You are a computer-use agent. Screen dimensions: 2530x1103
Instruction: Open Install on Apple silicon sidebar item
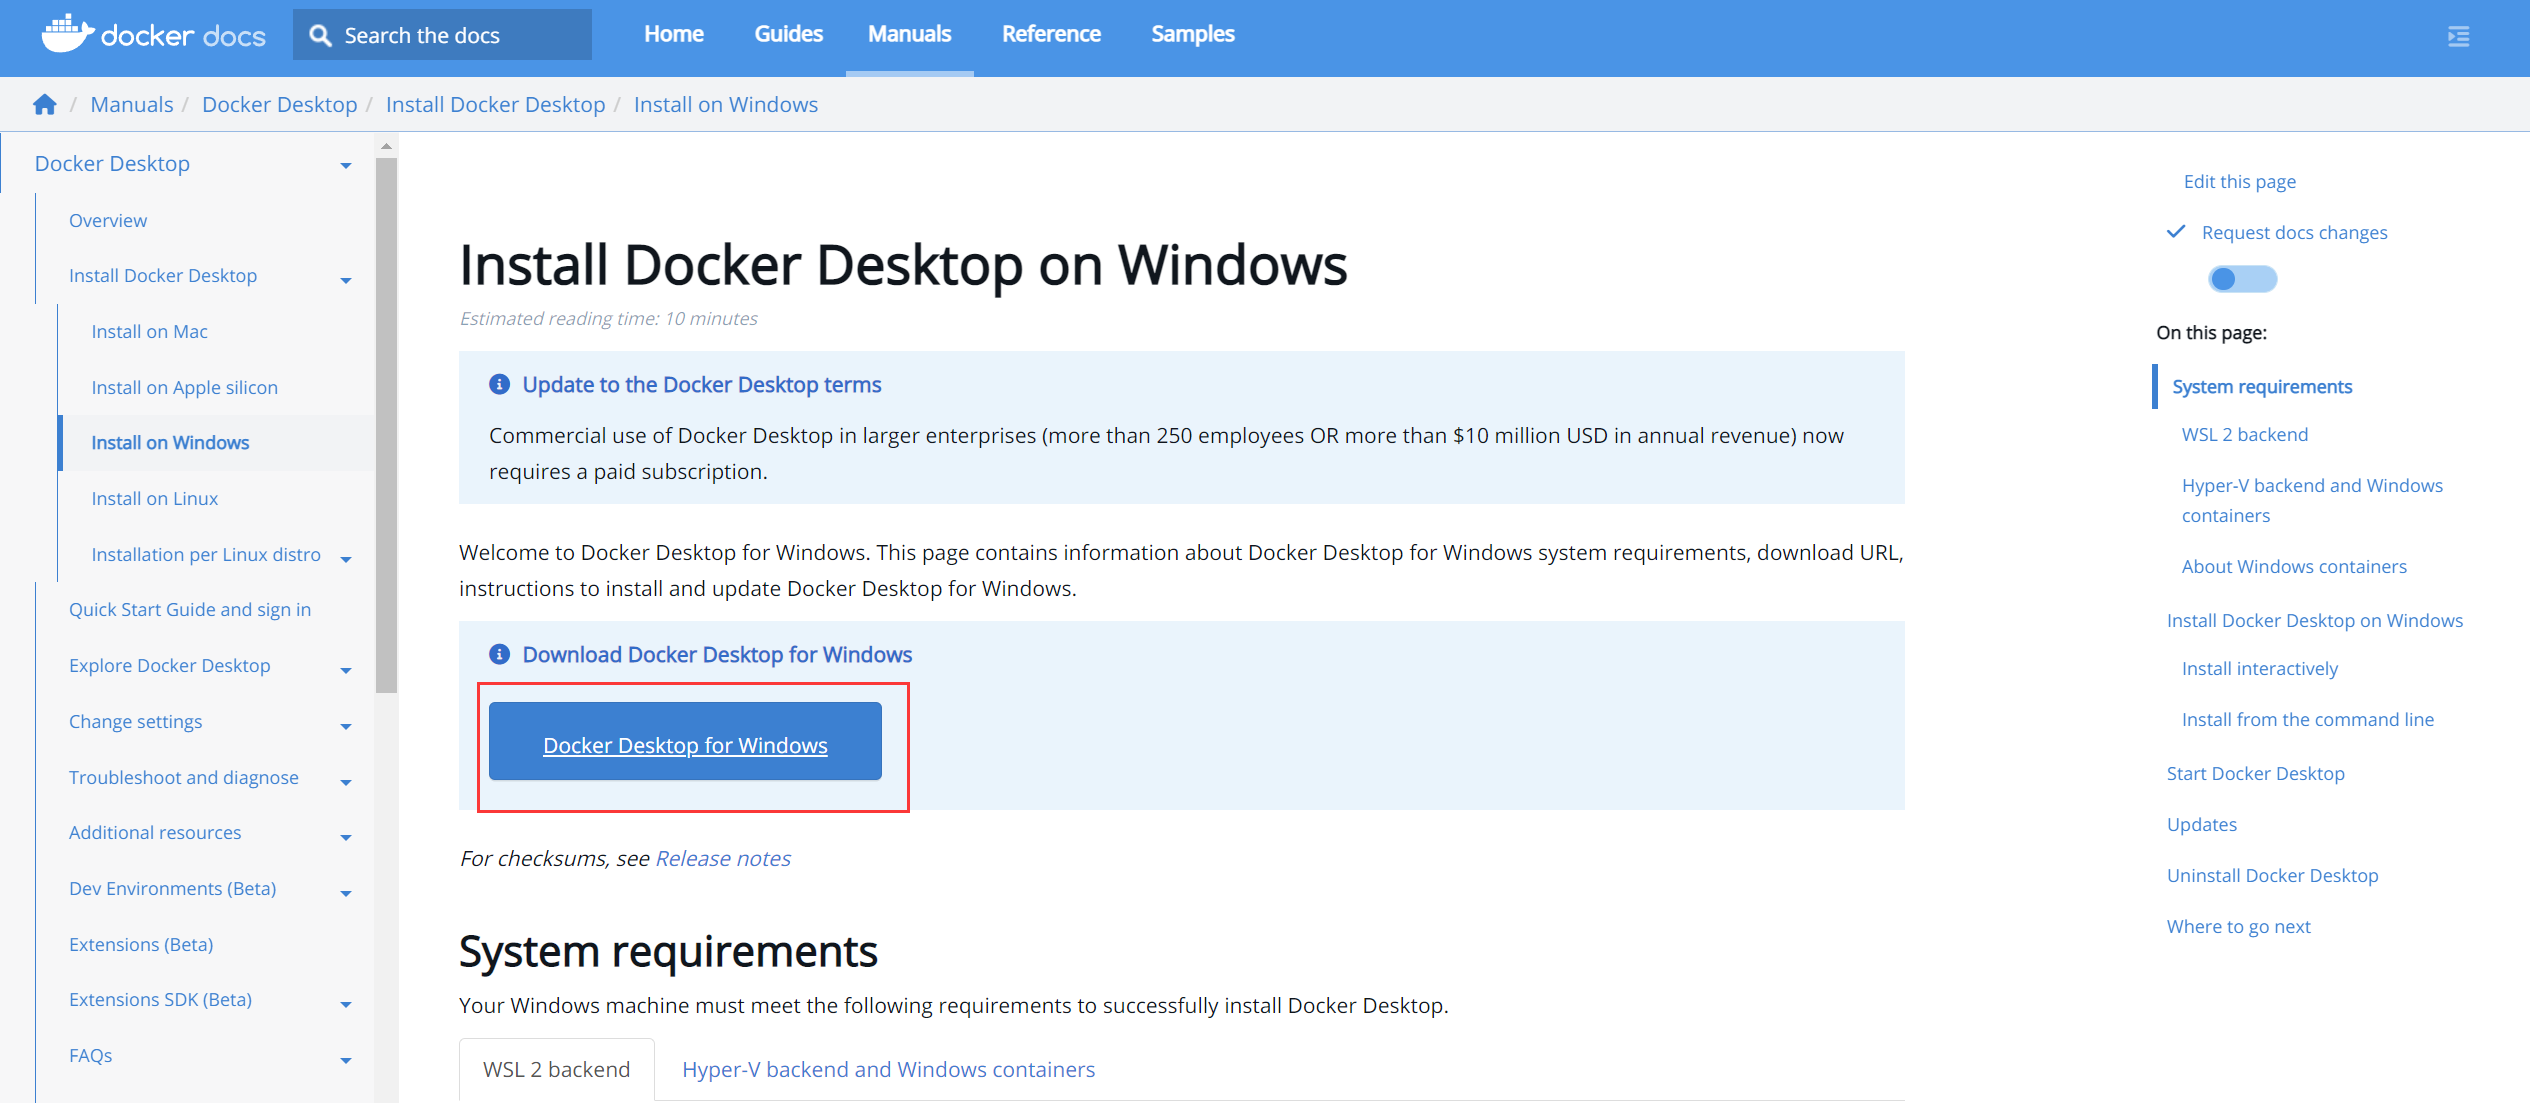tap(185, 387)
